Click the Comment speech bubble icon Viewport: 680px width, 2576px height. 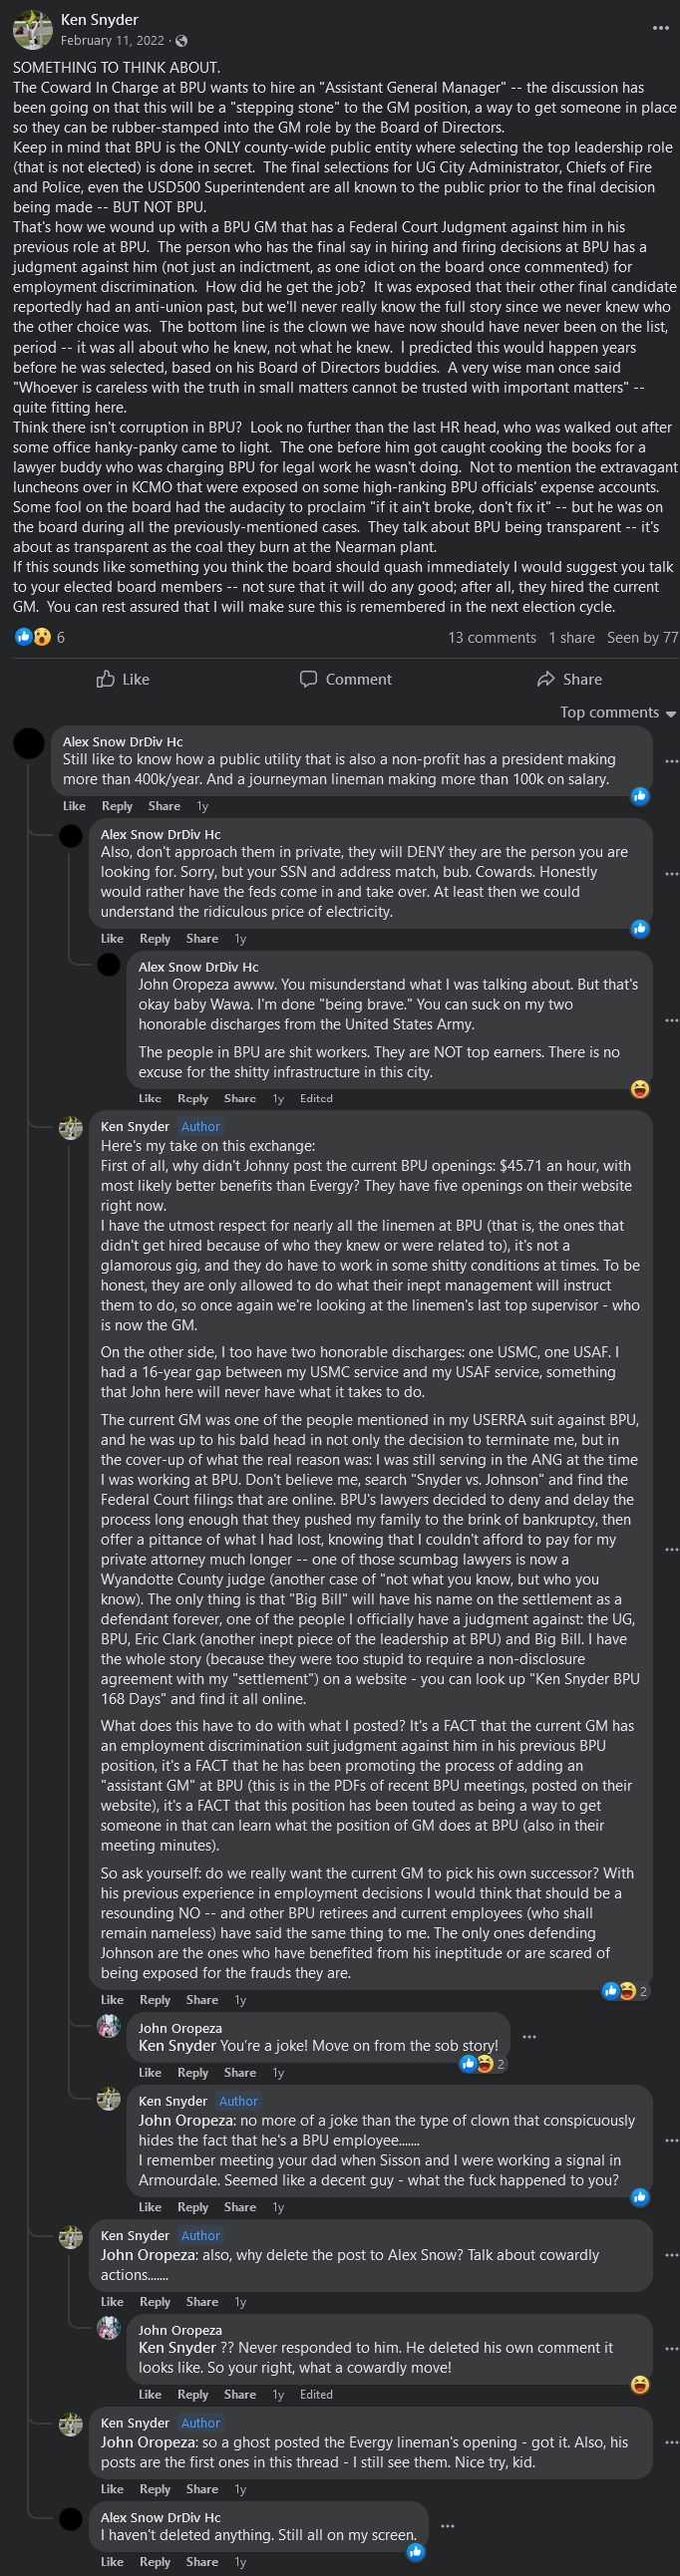[x=309, y=679]
